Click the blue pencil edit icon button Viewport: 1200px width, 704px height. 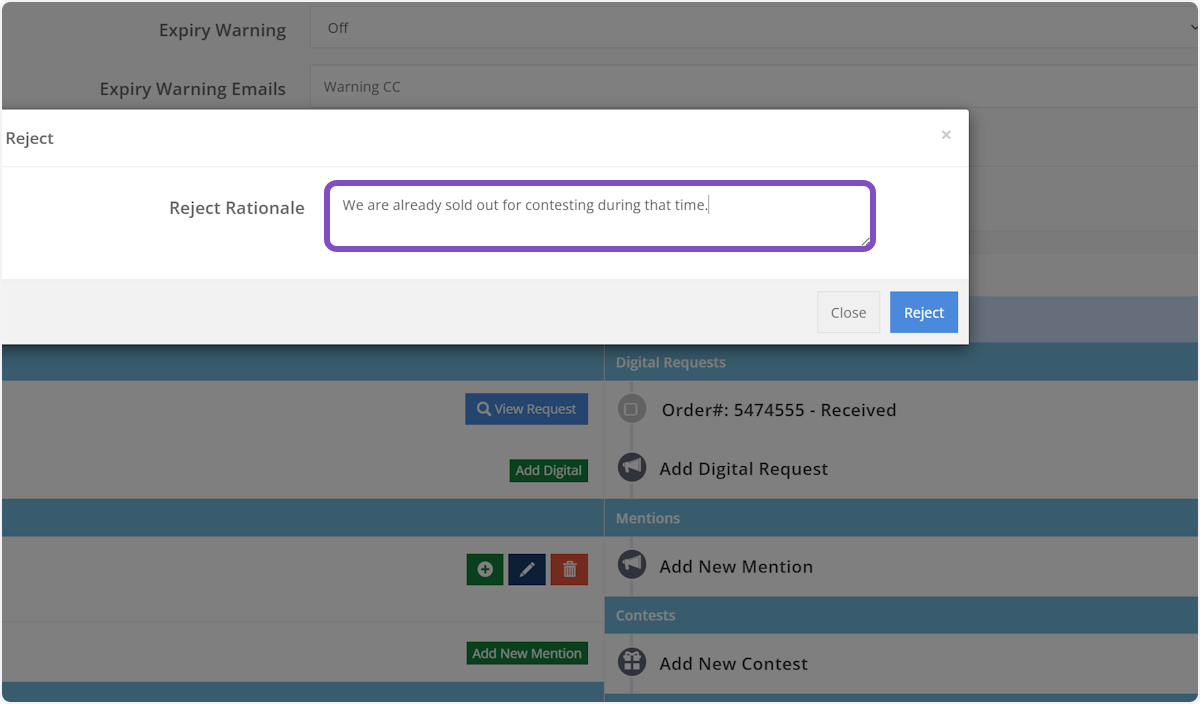click(527, 569)
